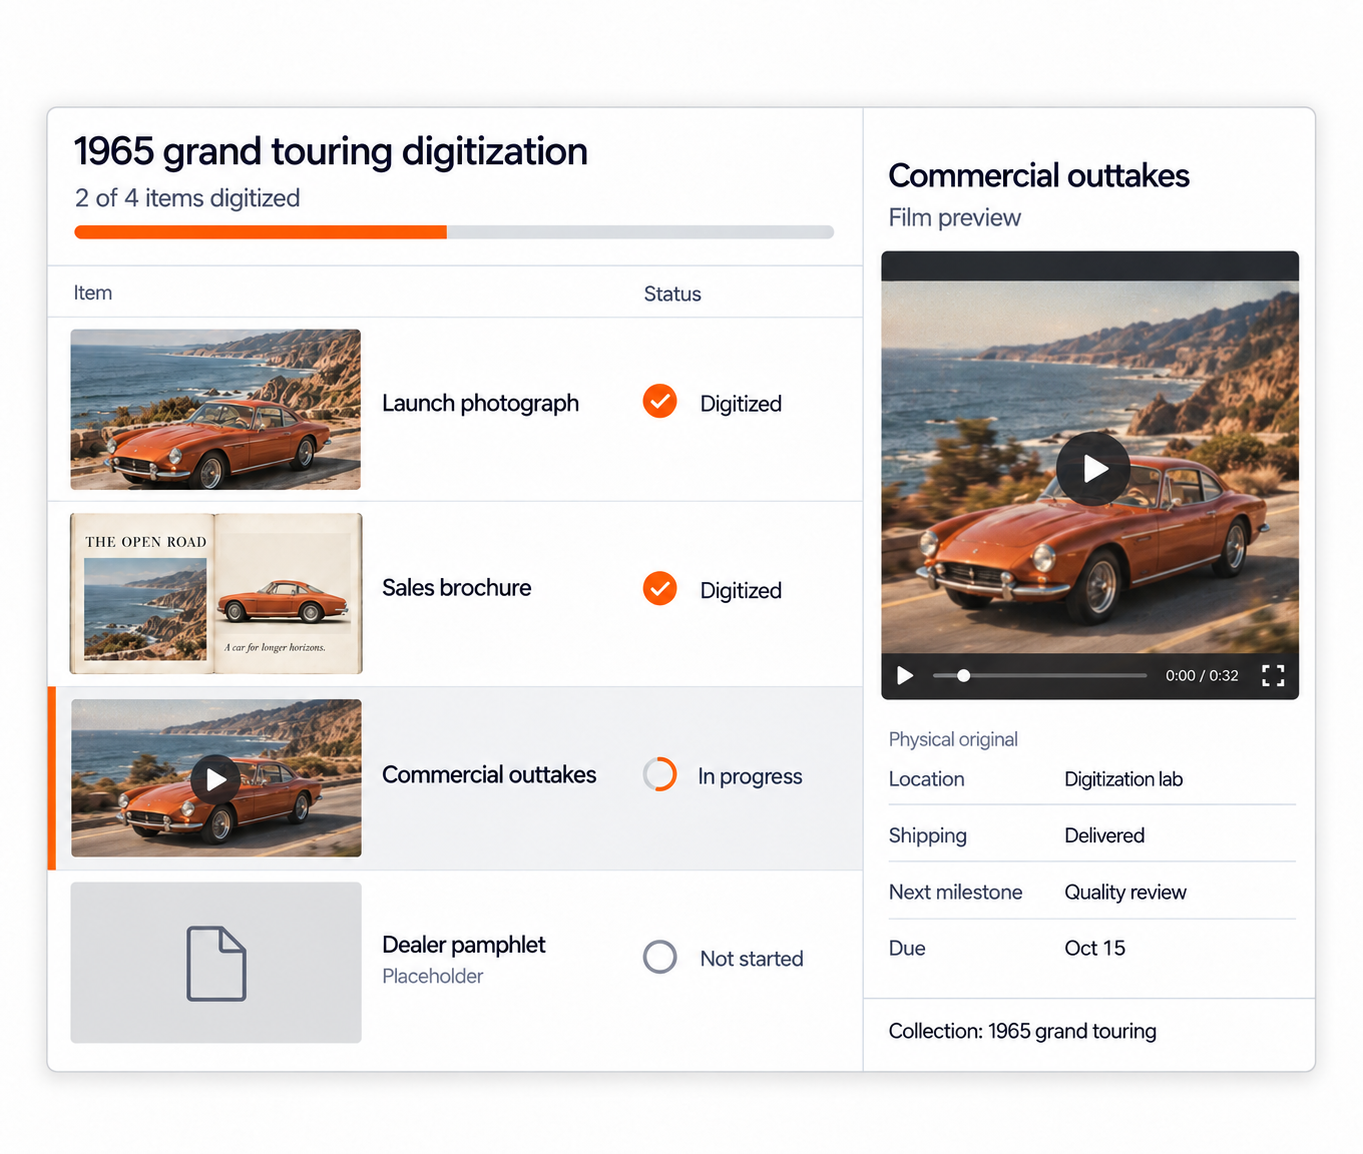This screenshot has height=1154, width=1363.
Task: Click the In progress spinner icon
Action: [660, 774]
